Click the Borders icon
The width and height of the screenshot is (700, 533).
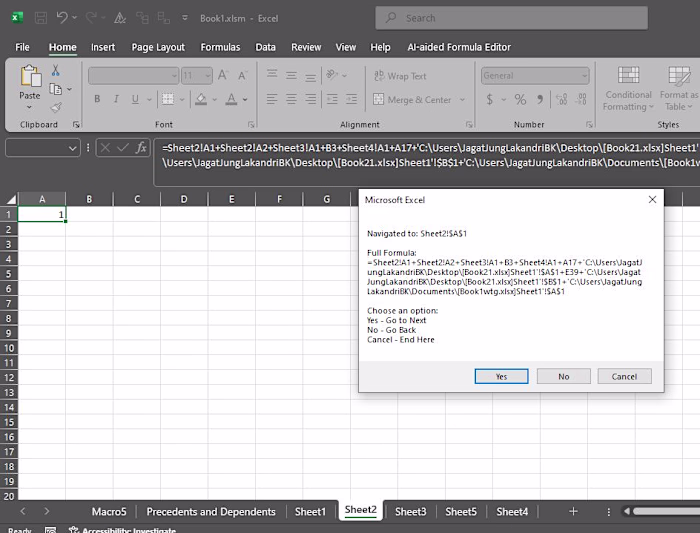(168, 99)
